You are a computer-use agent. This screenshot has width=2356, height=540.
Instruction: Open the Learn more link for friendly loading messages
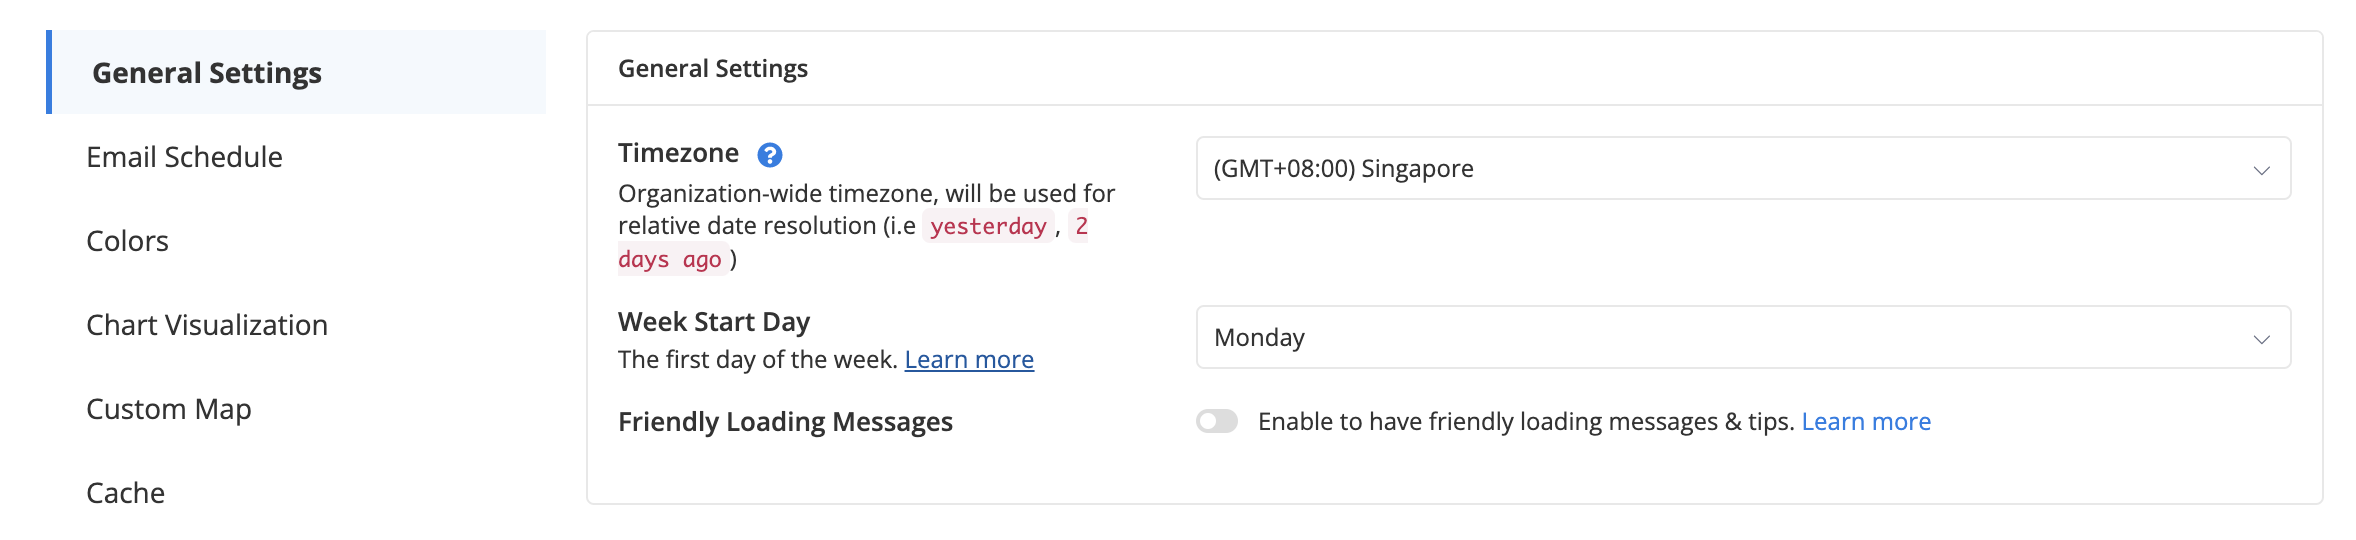point(1866,421)
